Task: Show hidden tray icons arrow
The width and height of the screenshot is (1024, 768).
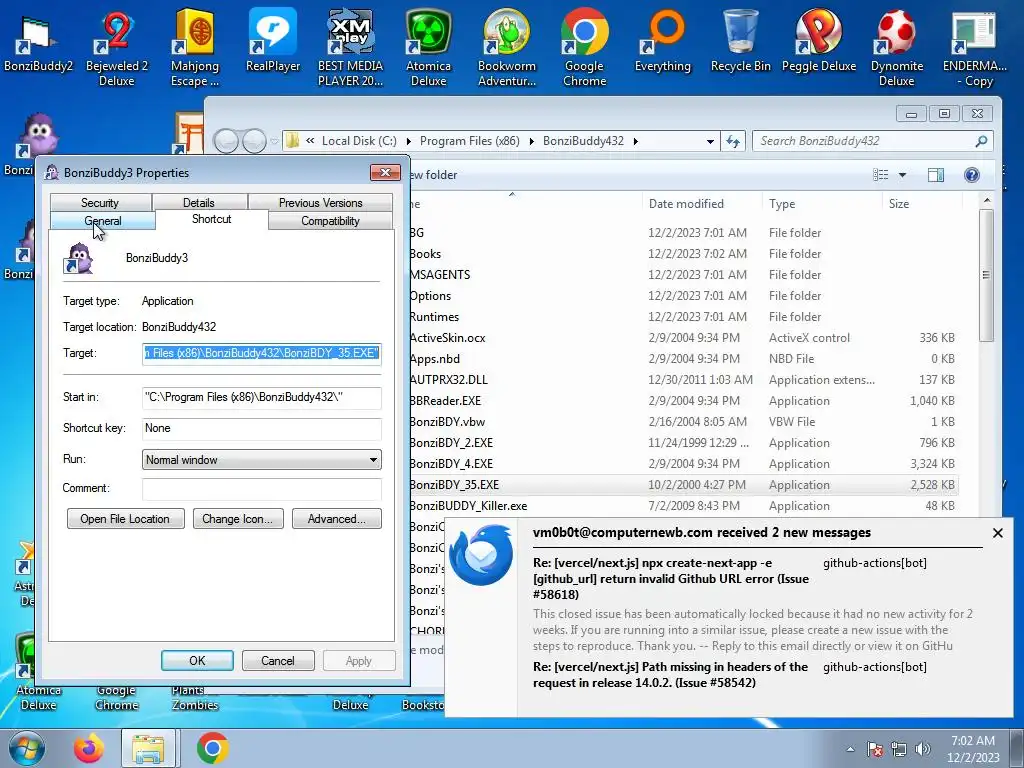Action: (850, 749)
